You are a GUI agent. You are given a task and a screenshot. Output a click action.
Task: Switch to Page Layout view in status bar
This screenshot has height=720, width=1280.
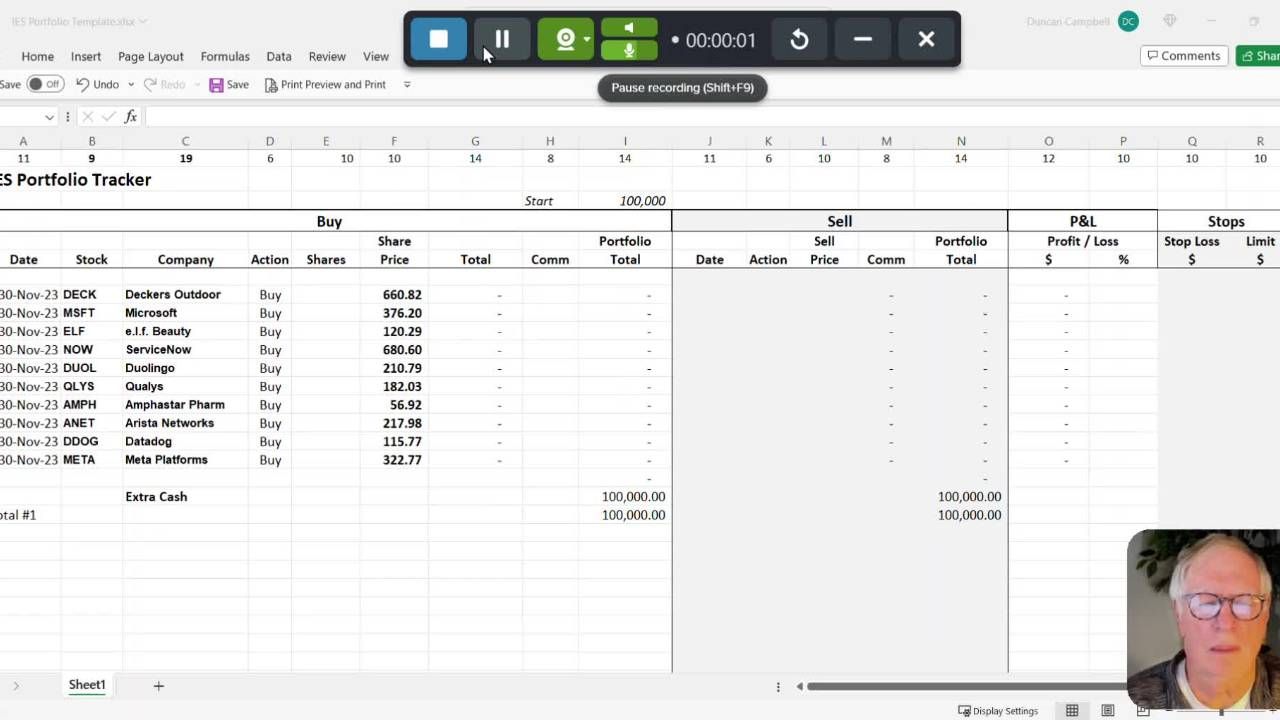click(1108, 711)
